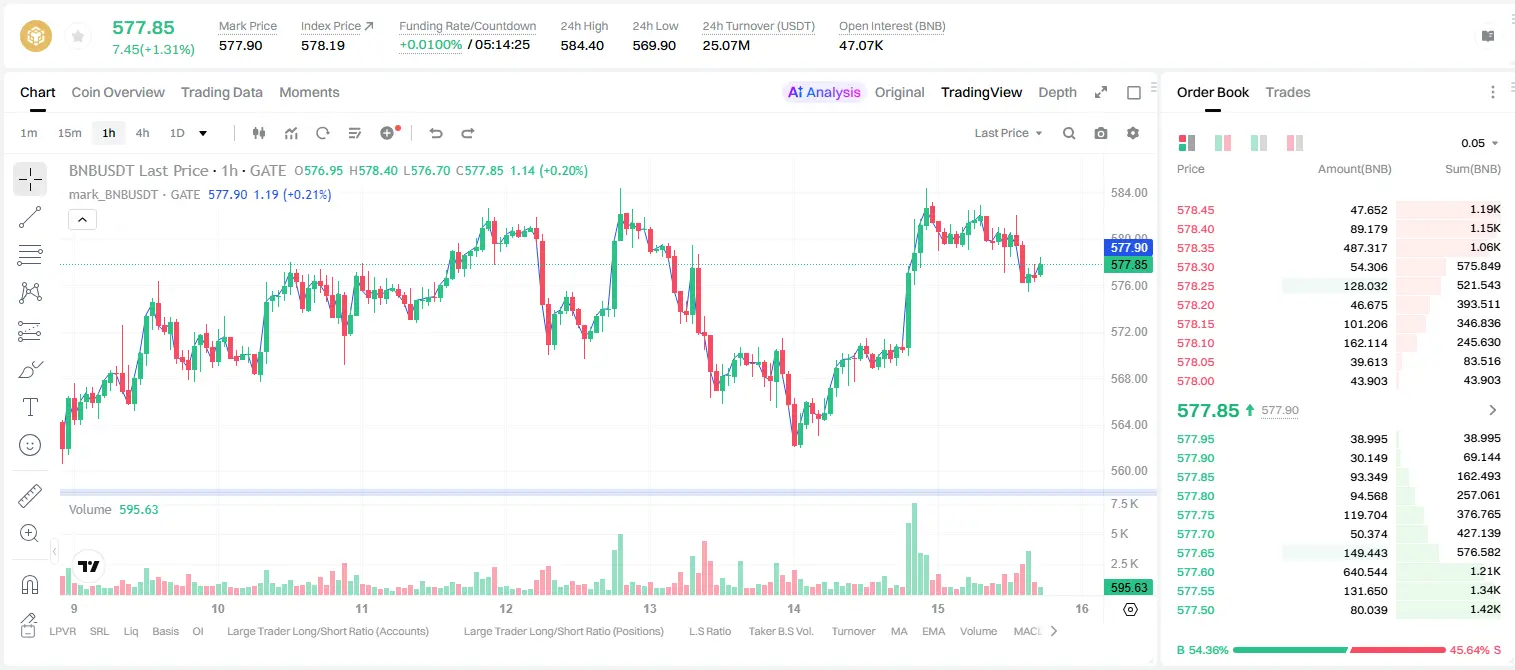This screenshot has width=1515, height=670.
Task: Add BNB to favorites with star icon
Action: click(x=77, y=37)
